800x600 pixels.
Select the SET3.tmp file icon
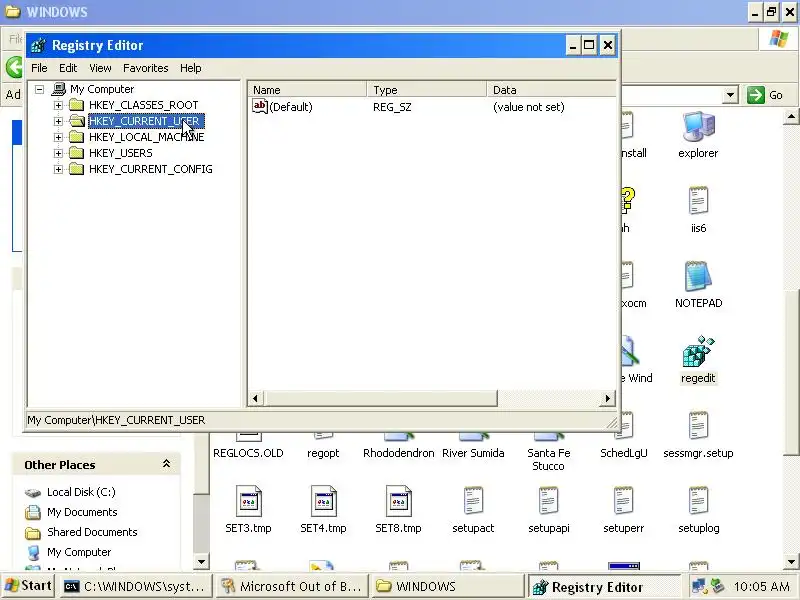(248, 501)
